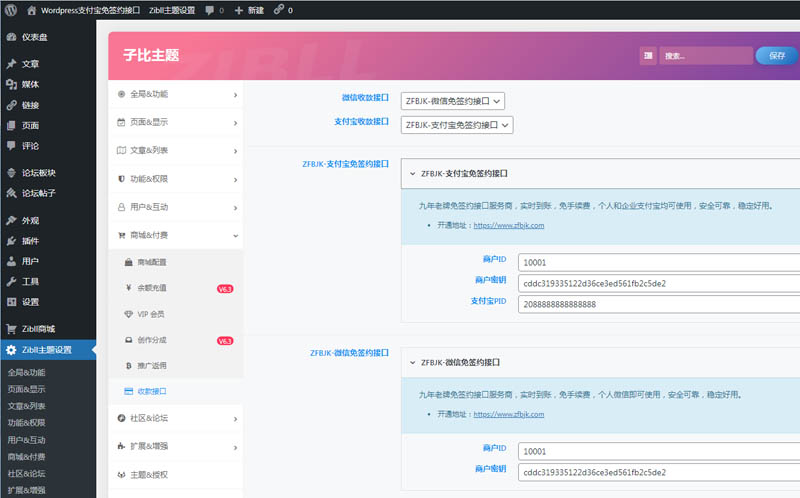Screen dimensions: 800x498
Task: Click the 保存 save button
Action: click(777, 56)
